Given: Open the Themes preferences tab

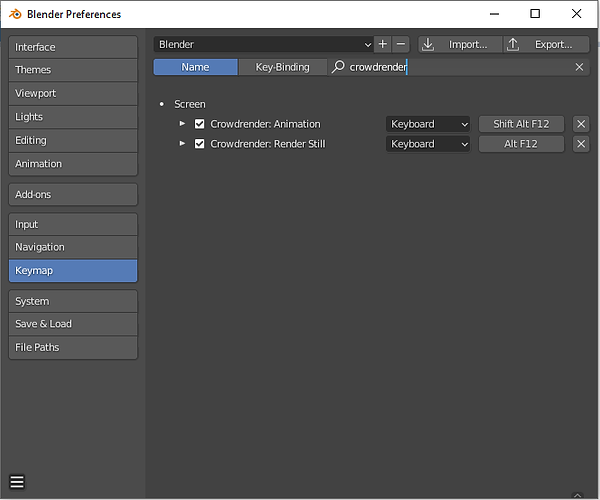Looking at the screenshot, I should coord(73,70).
